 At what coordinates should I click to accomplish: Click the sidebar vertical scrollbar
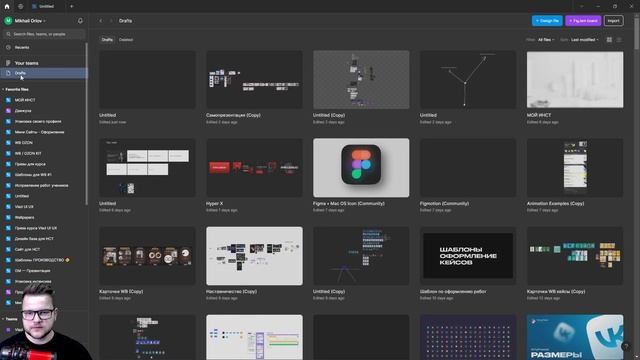pos(87,124)
